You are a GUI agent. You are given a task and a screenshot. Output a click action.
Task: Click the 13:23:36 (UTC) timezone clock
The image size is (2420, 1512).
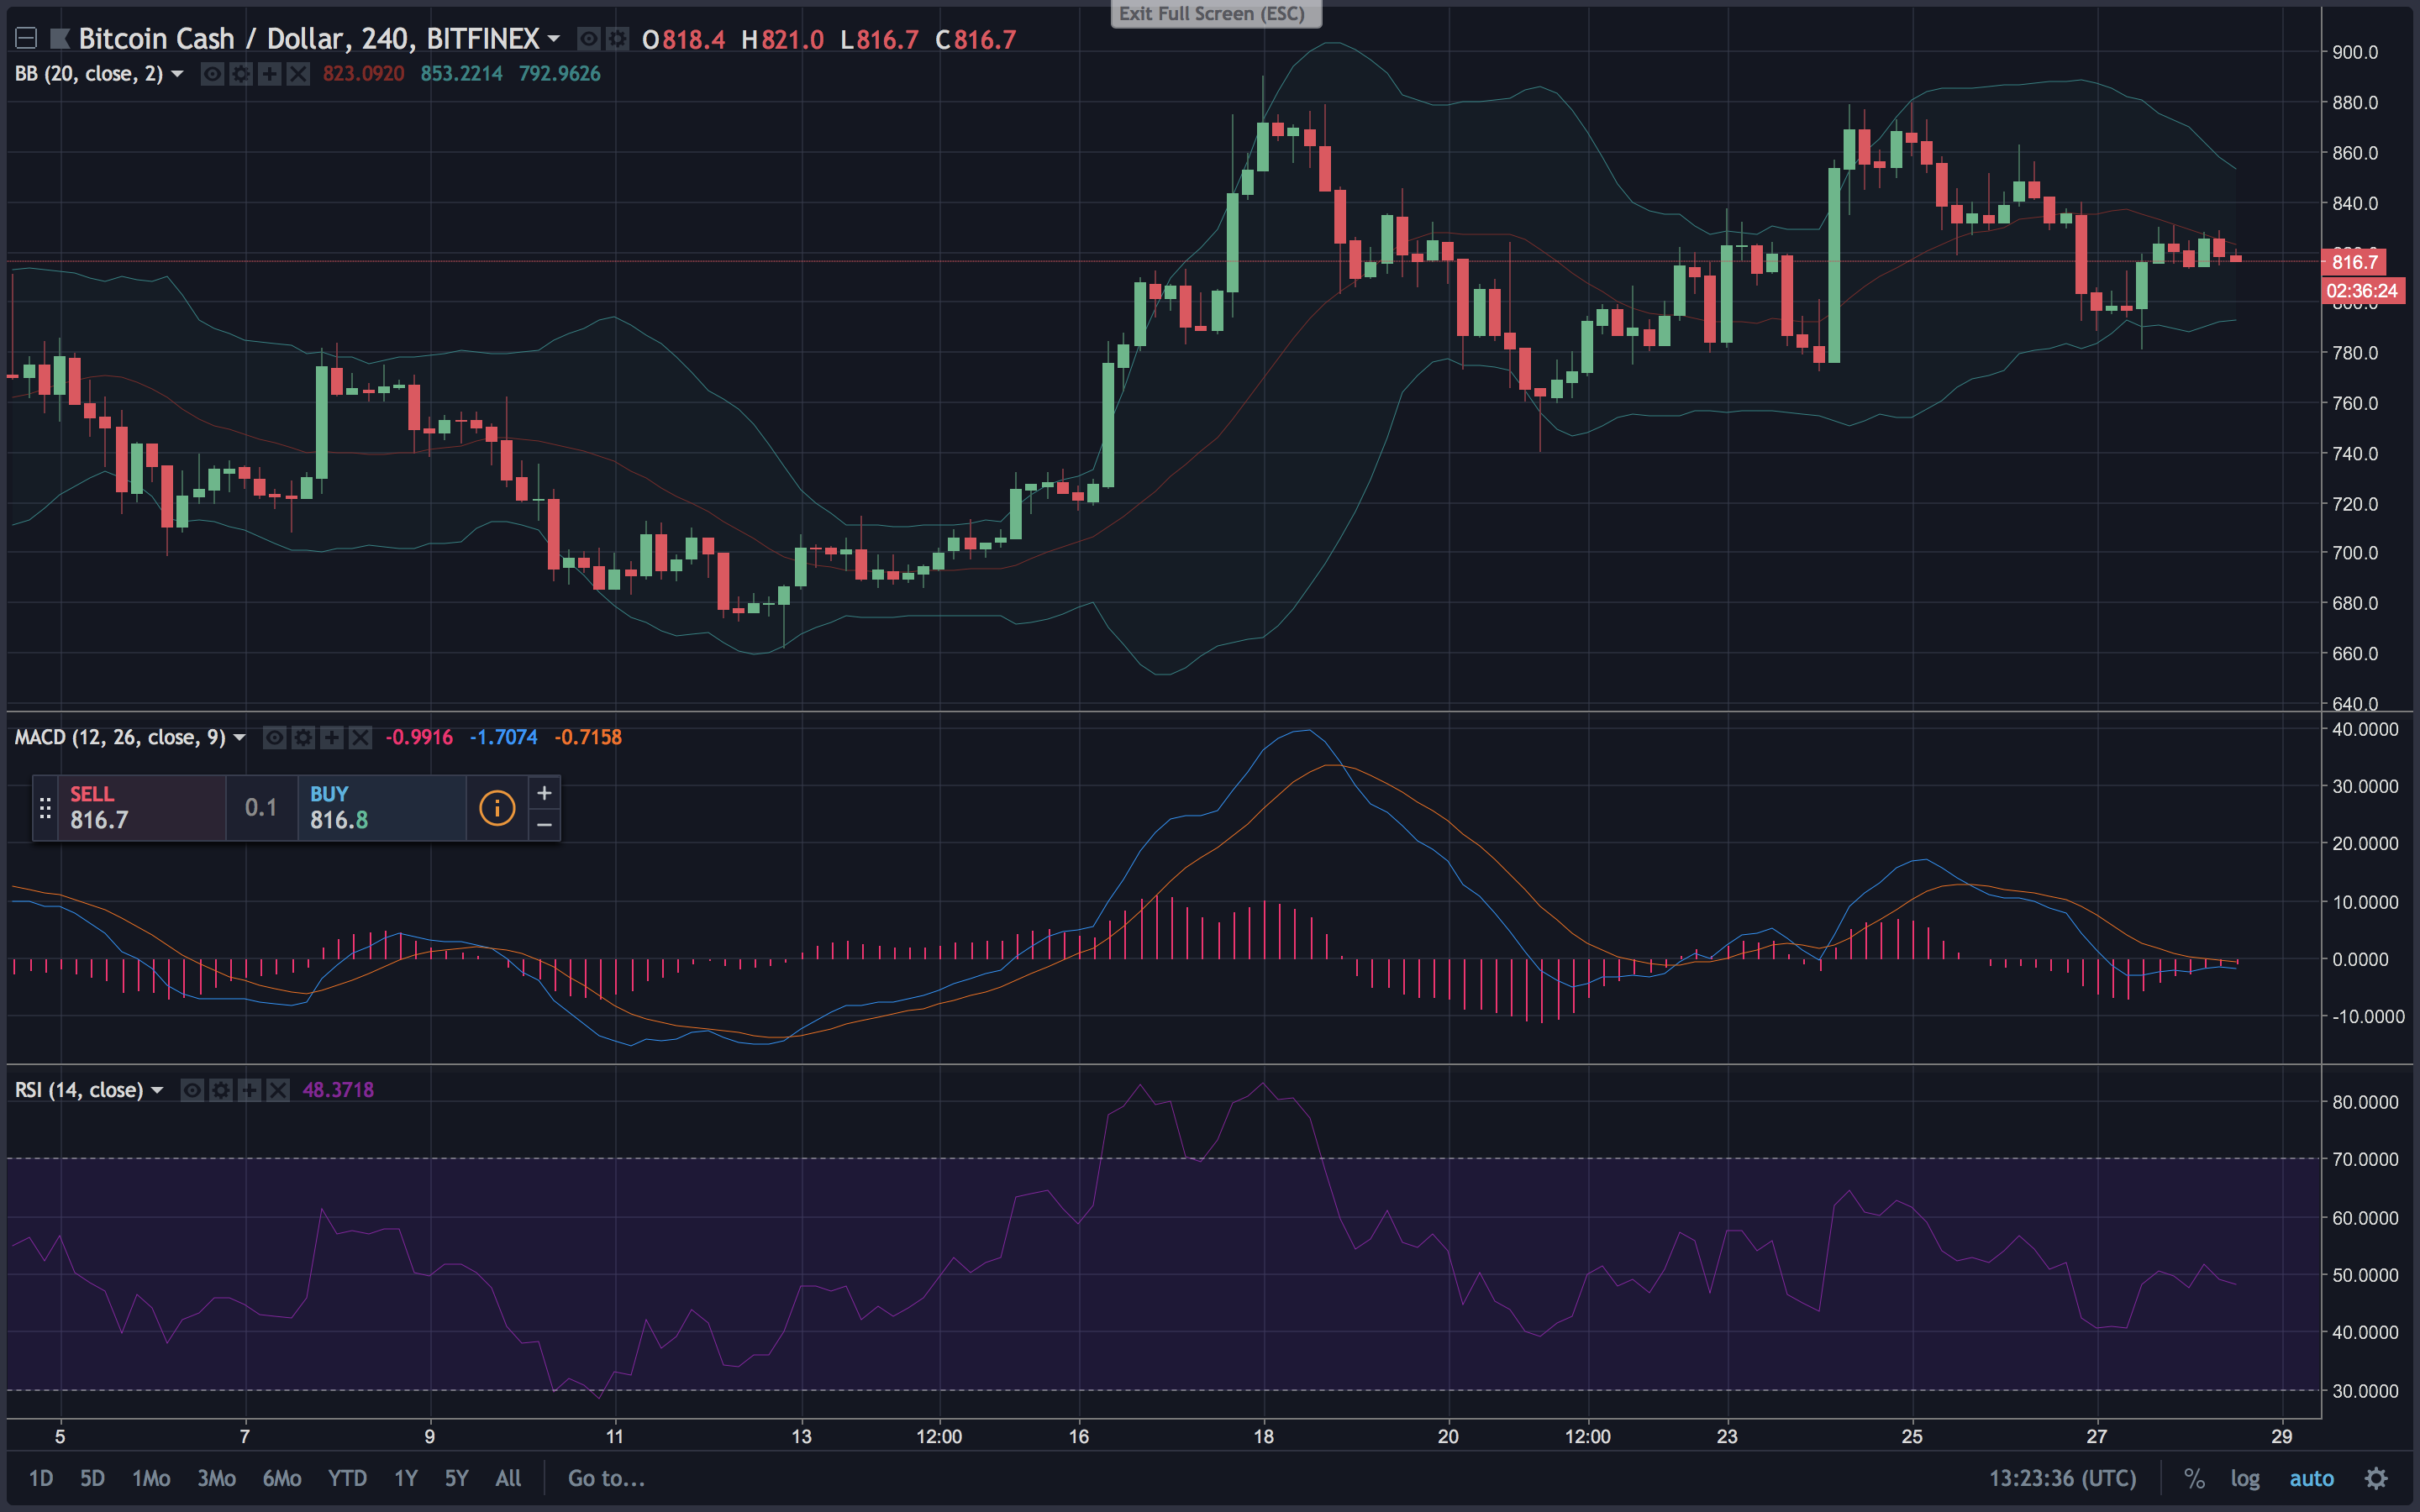click(2062, 1478)
